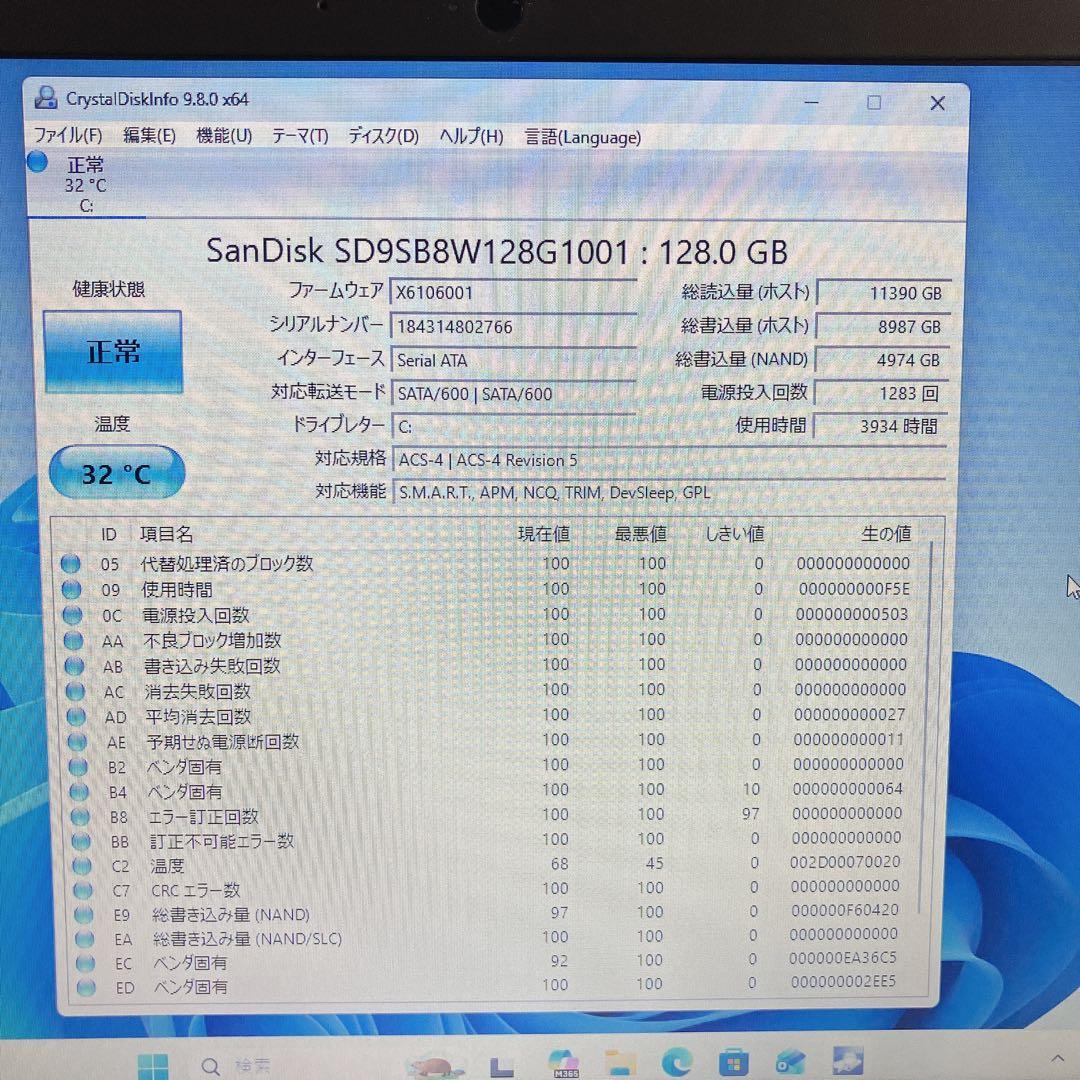Image resolution: width=1080 pixels, height=1080 pixels.
Task: Click the CrystalDiskInfo icon in the title bar
Action: [44, 97]
